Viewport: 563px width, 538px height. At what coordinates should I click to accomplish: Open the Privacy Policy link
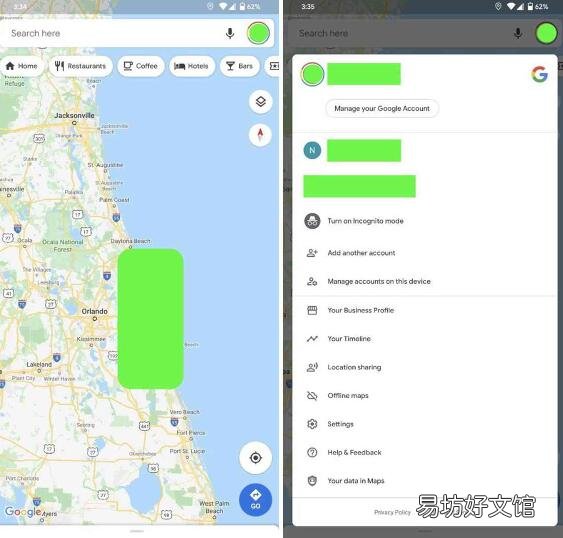392,512
